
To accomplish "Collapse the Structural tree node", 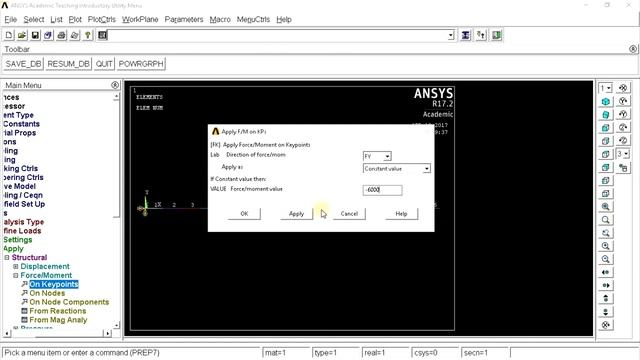I will [x=7, y=258].
